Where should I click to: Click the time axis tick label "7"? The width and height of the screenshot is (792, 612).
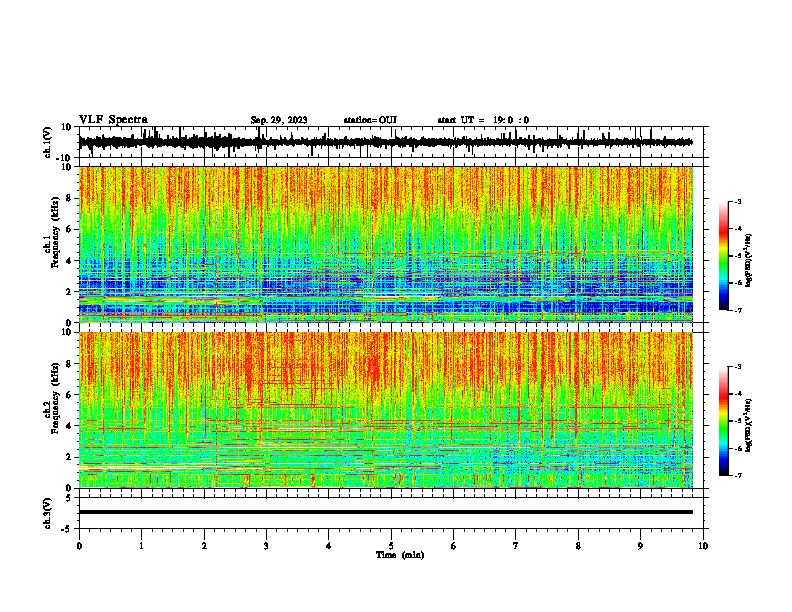tap(516, 546)
